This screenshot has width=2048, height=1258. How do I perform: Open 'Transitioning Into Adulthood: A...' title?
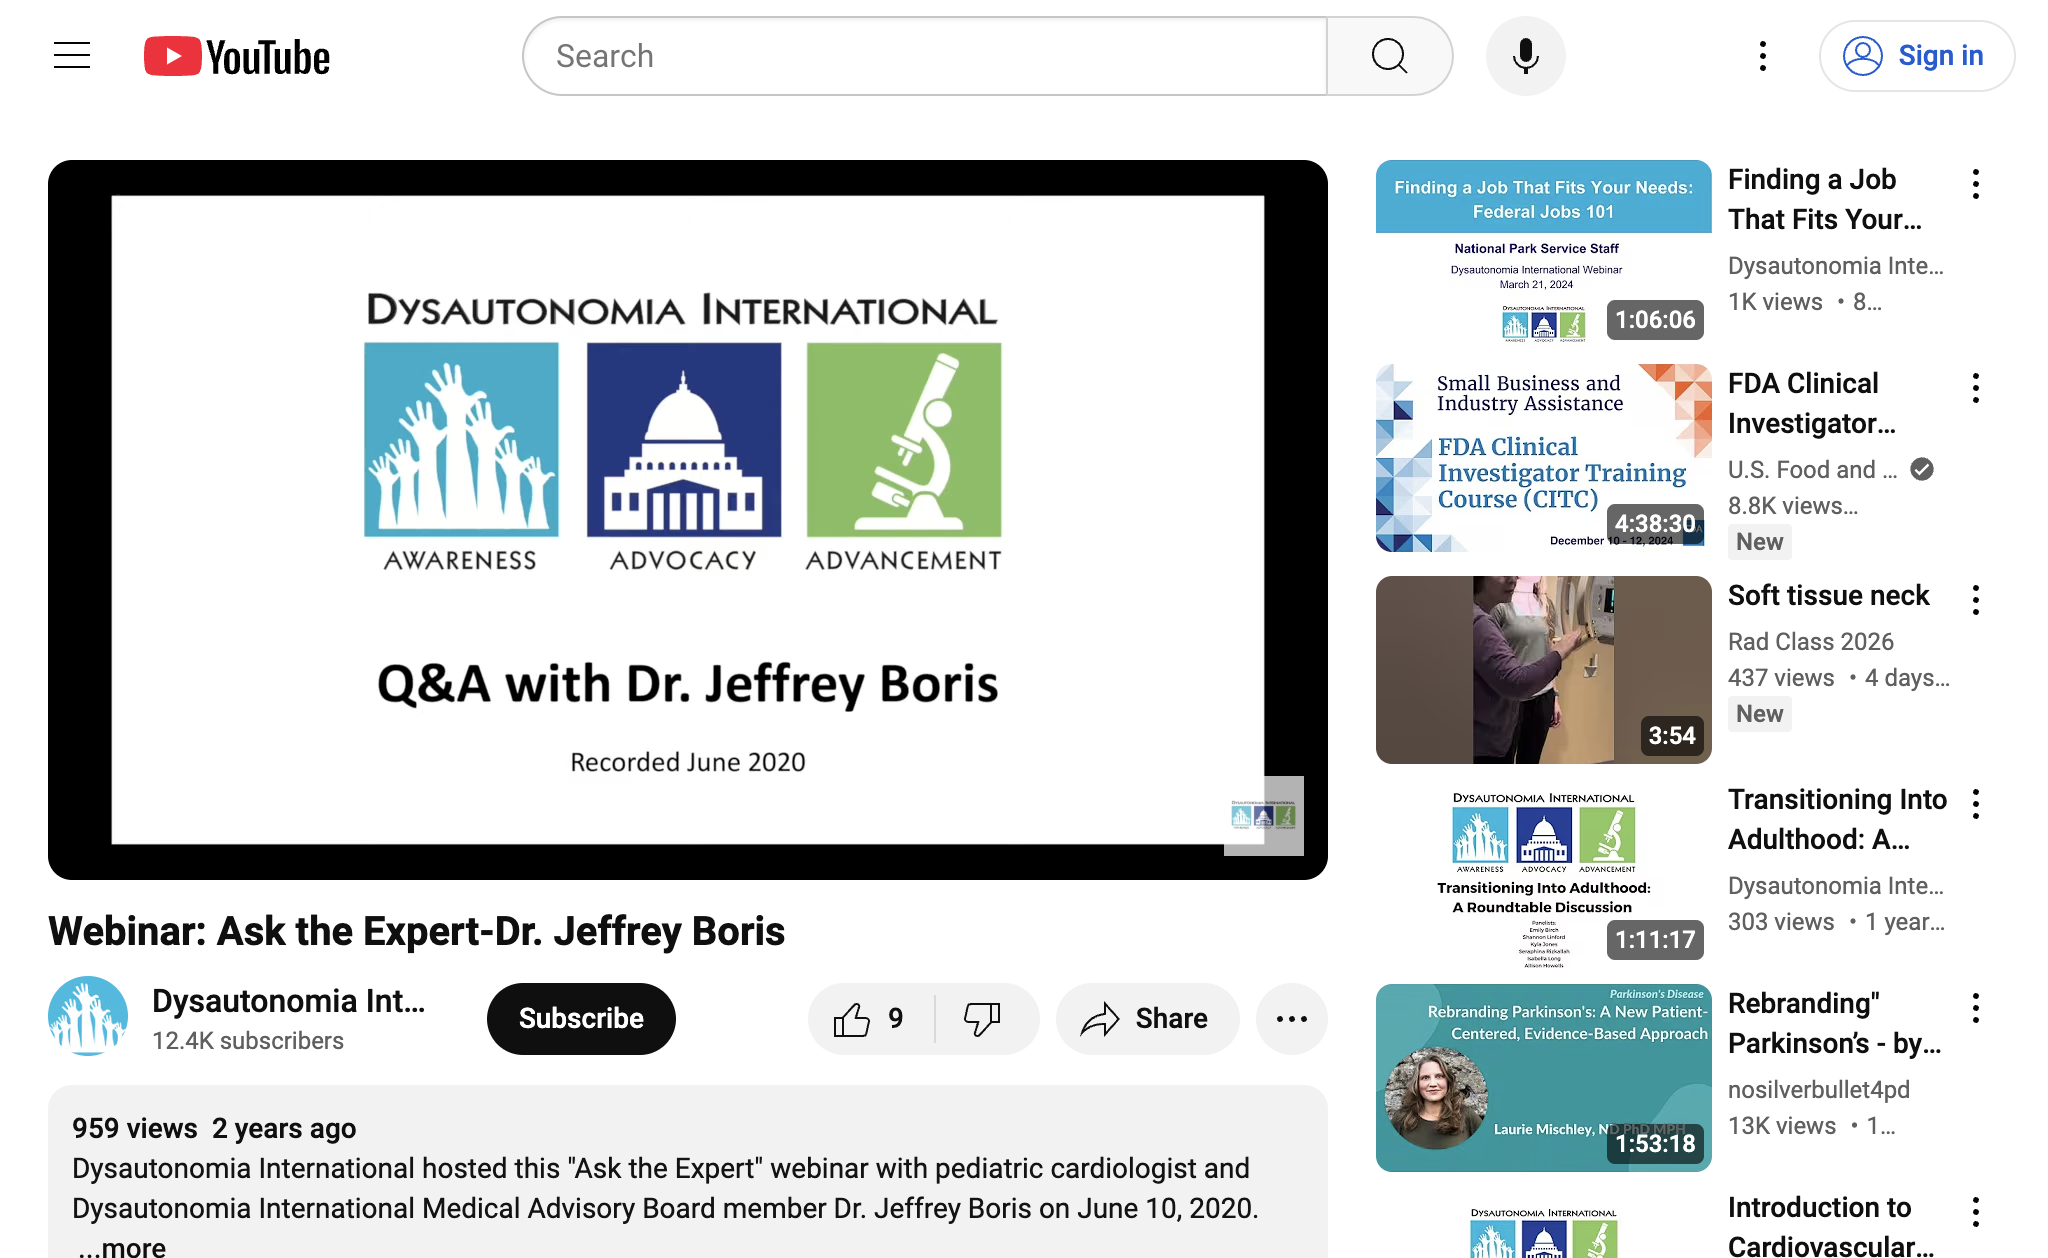pos(1837,819)
